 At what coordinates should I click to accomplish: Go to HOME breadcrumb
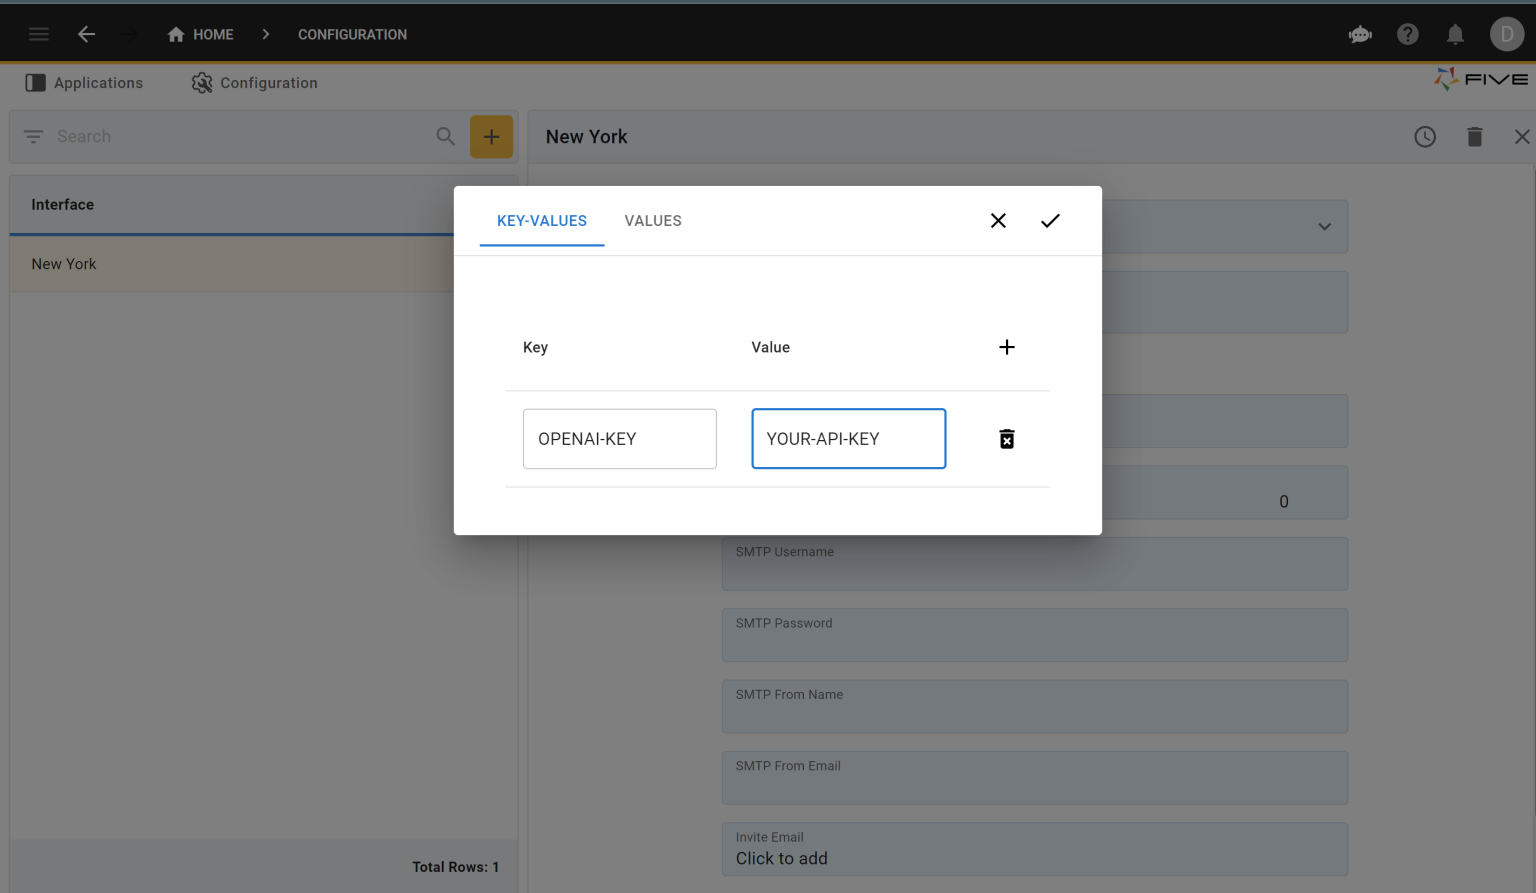[200, 34]
